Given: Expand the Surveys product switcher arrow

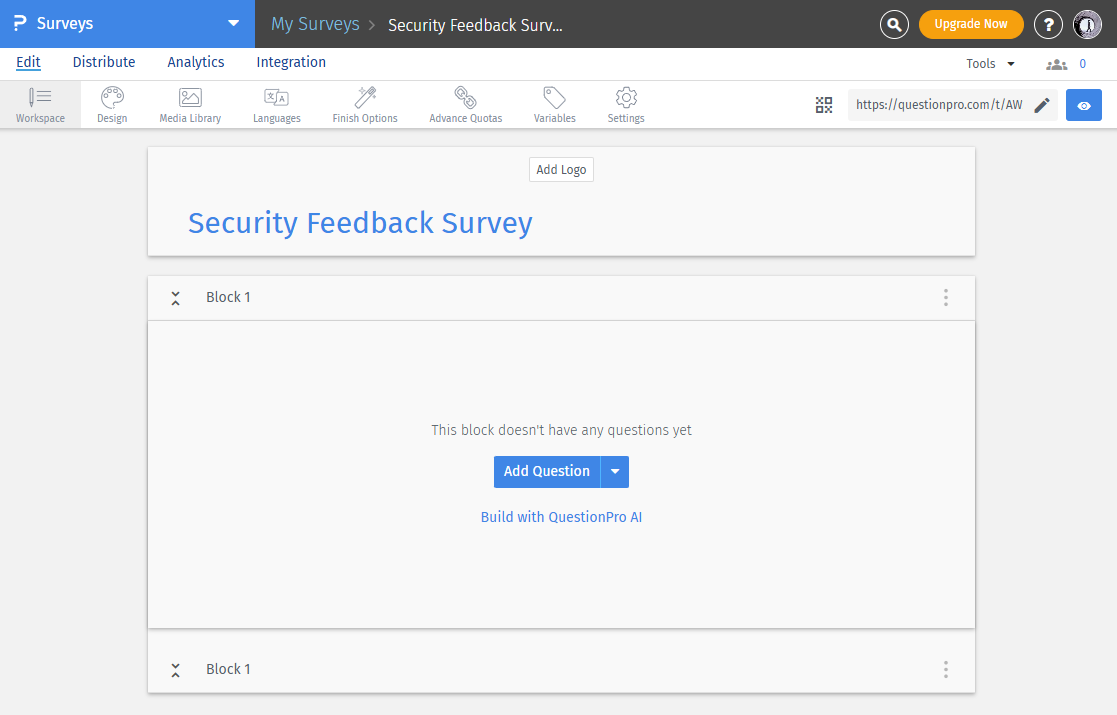Looking at the screenshot, I should coord(233,23).
